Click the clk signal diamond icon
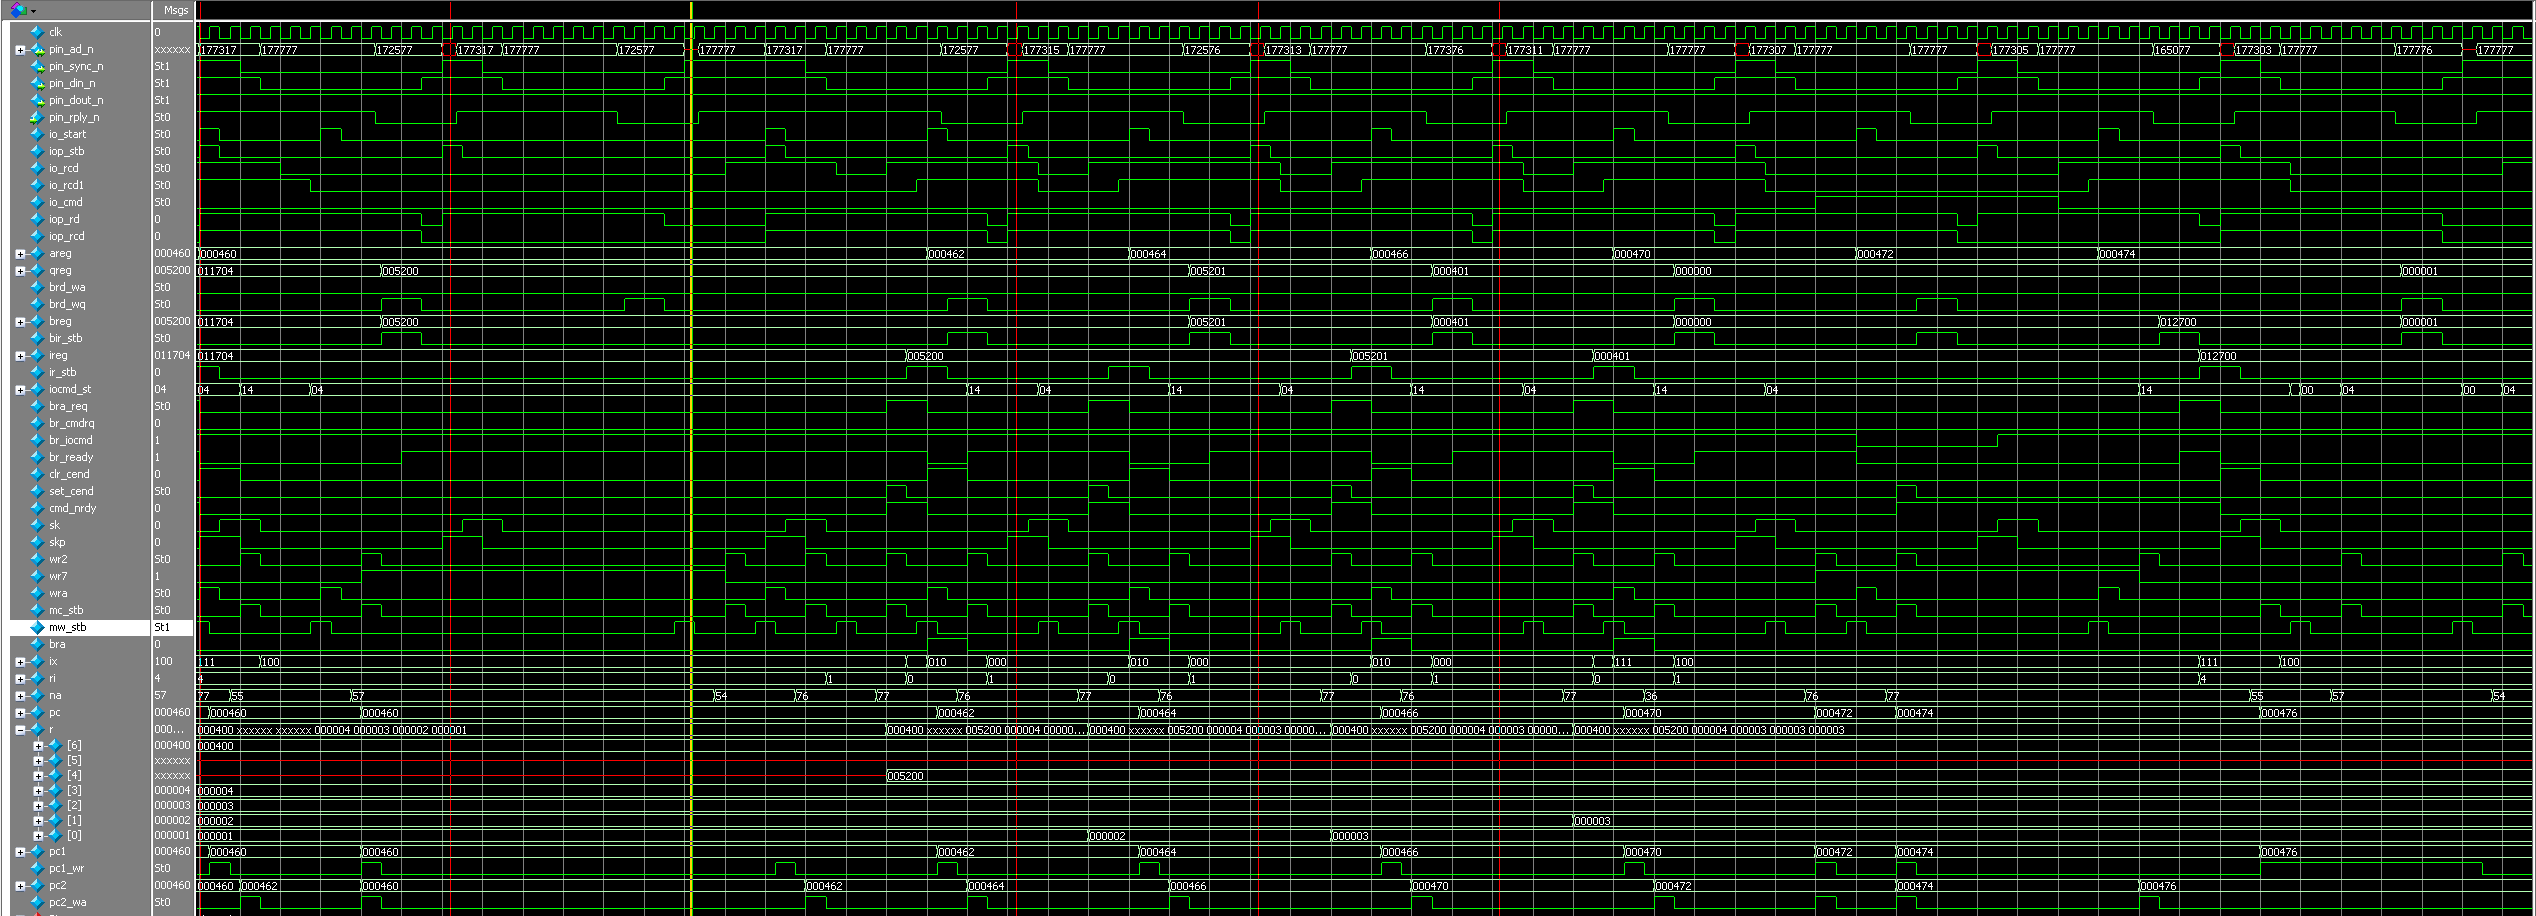The width and height of the screenshot is (2536, 916). [37, 32]
